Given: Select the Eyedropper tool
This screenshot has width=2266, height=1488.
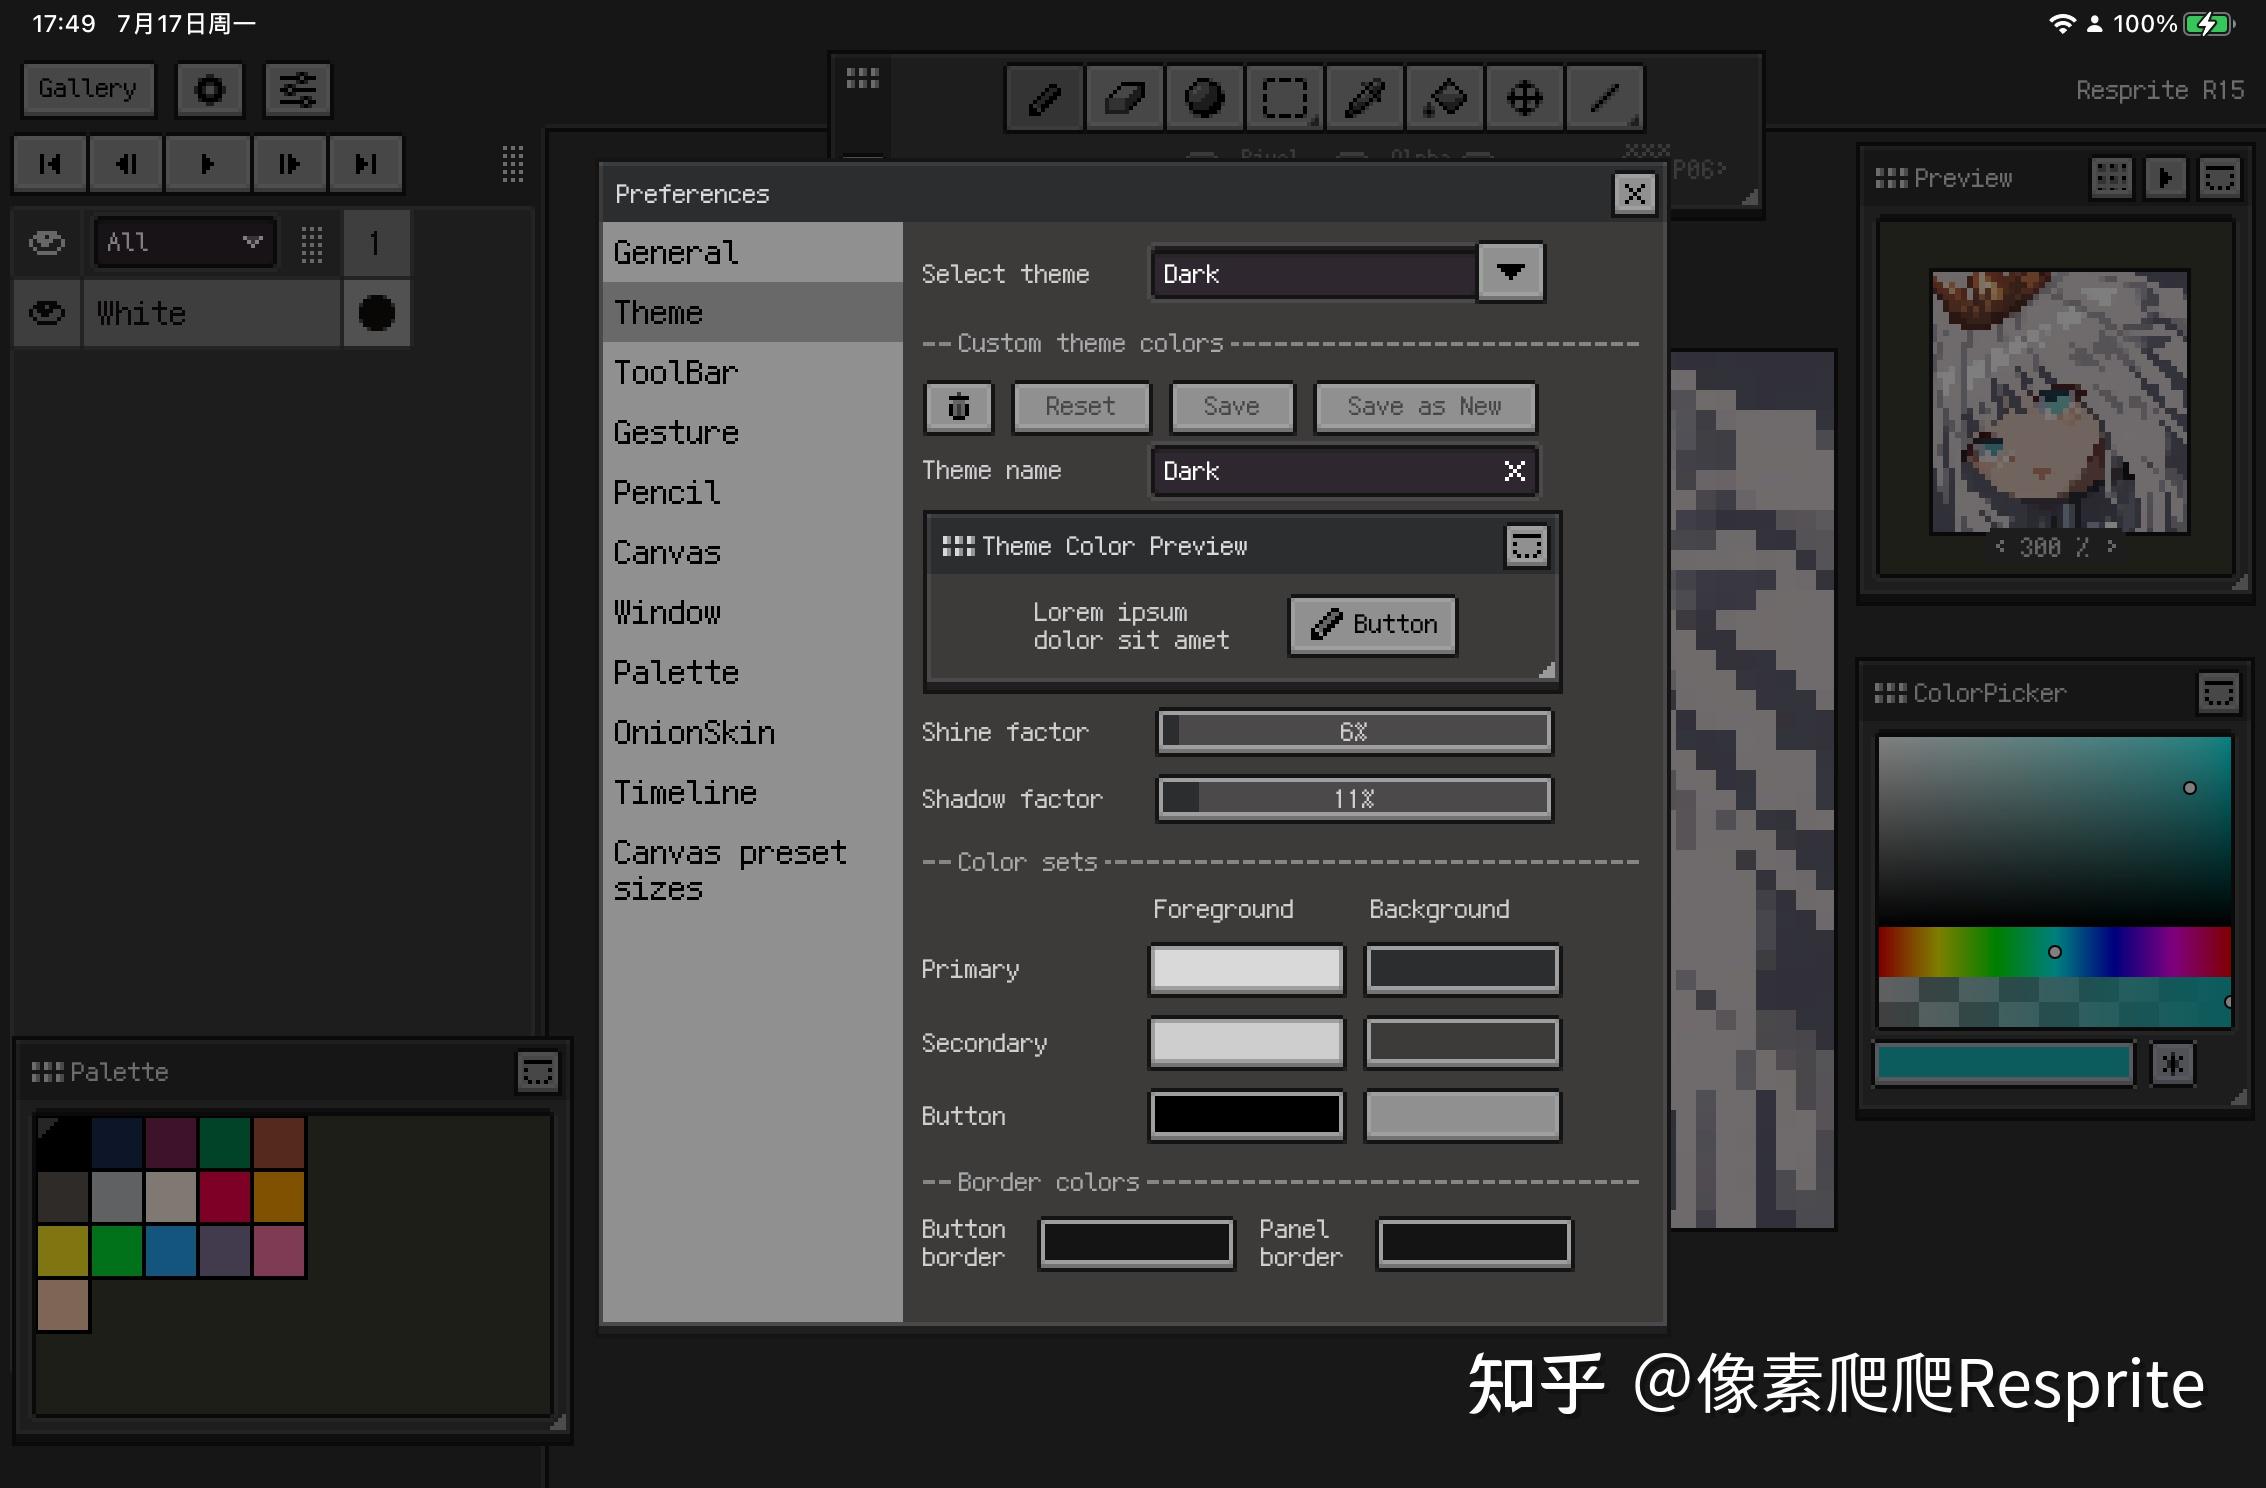Looking at the screenshot, I should (x=1364, y=97).
